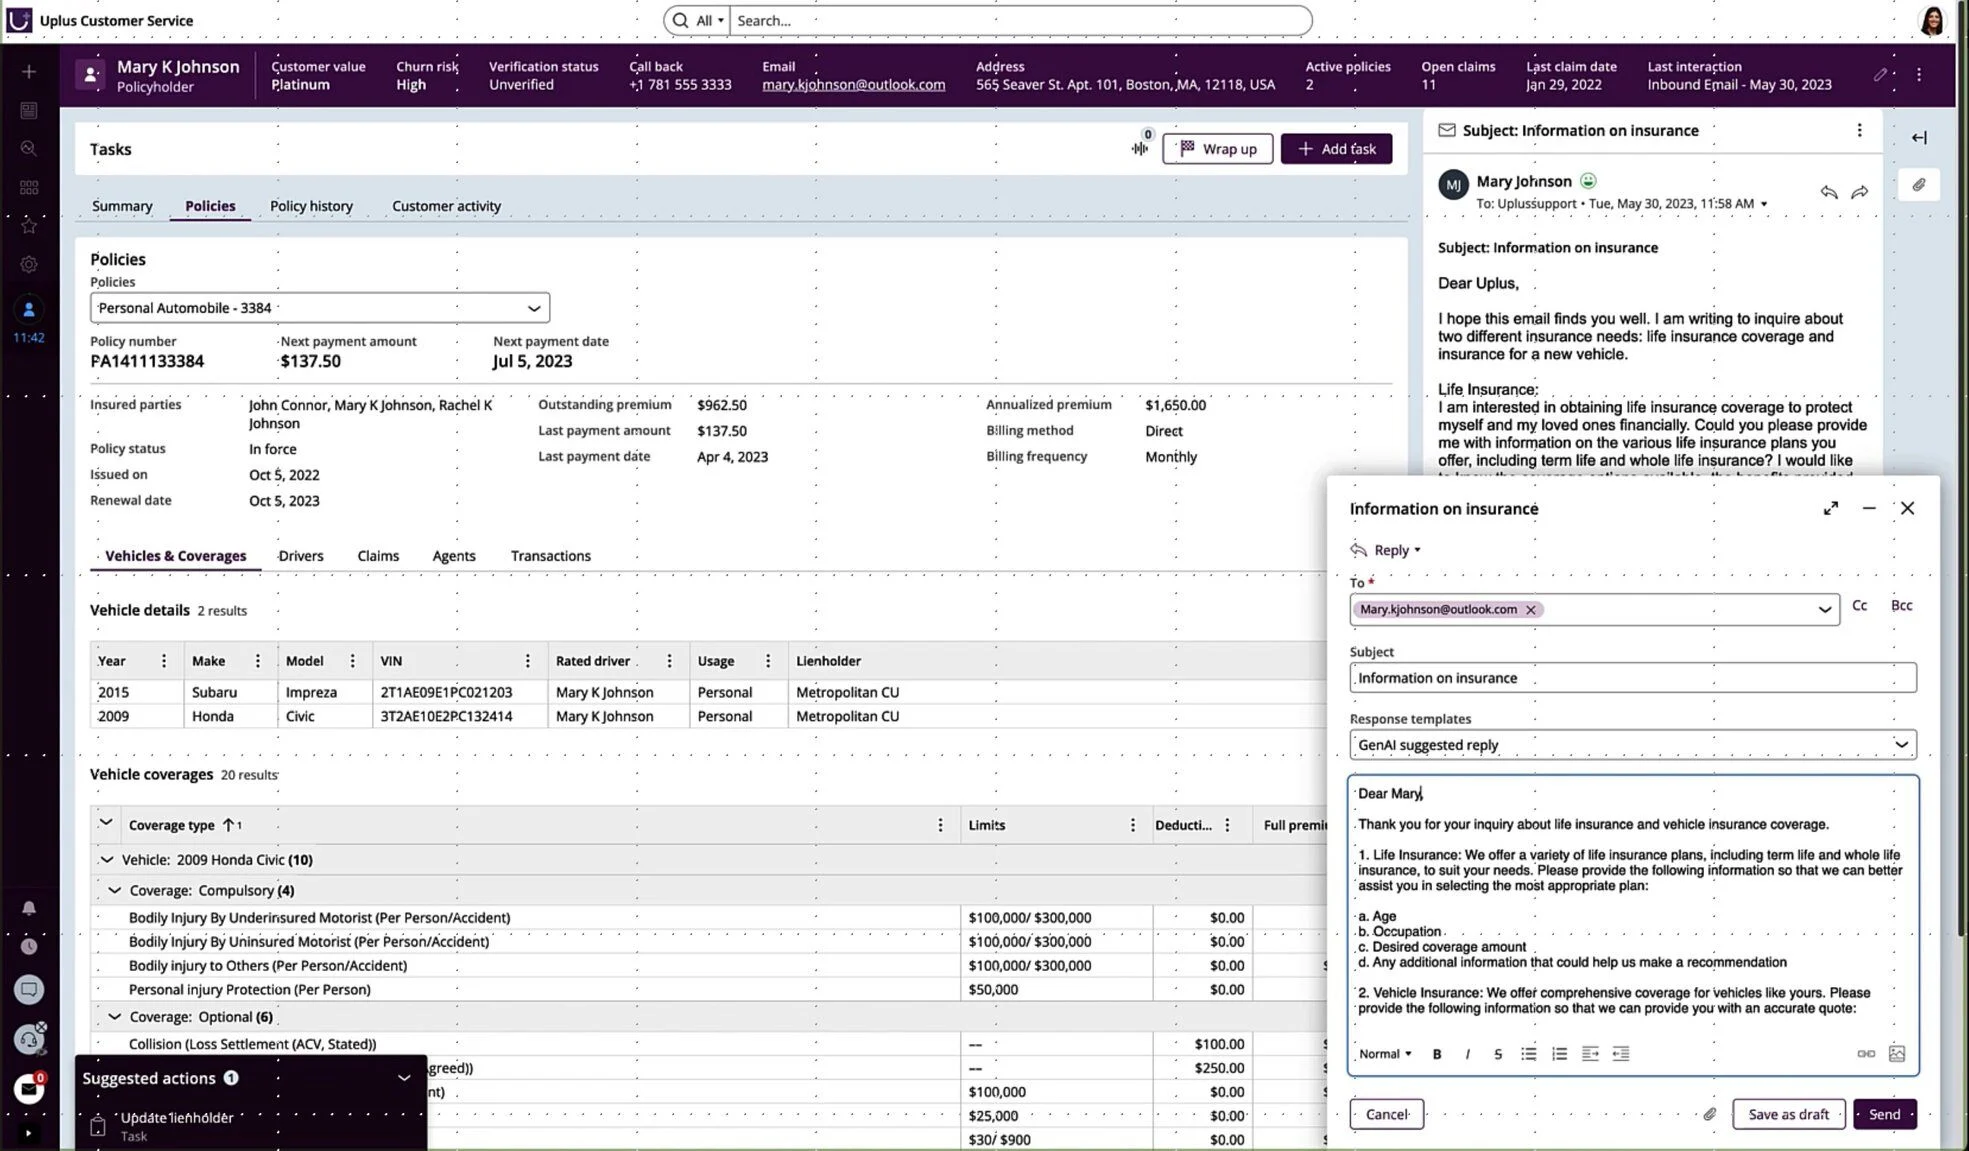Collapse the 2009 Honda Civic vehicle group
The height and width of the screenshot is (1151, 1969).
point(107,860)
